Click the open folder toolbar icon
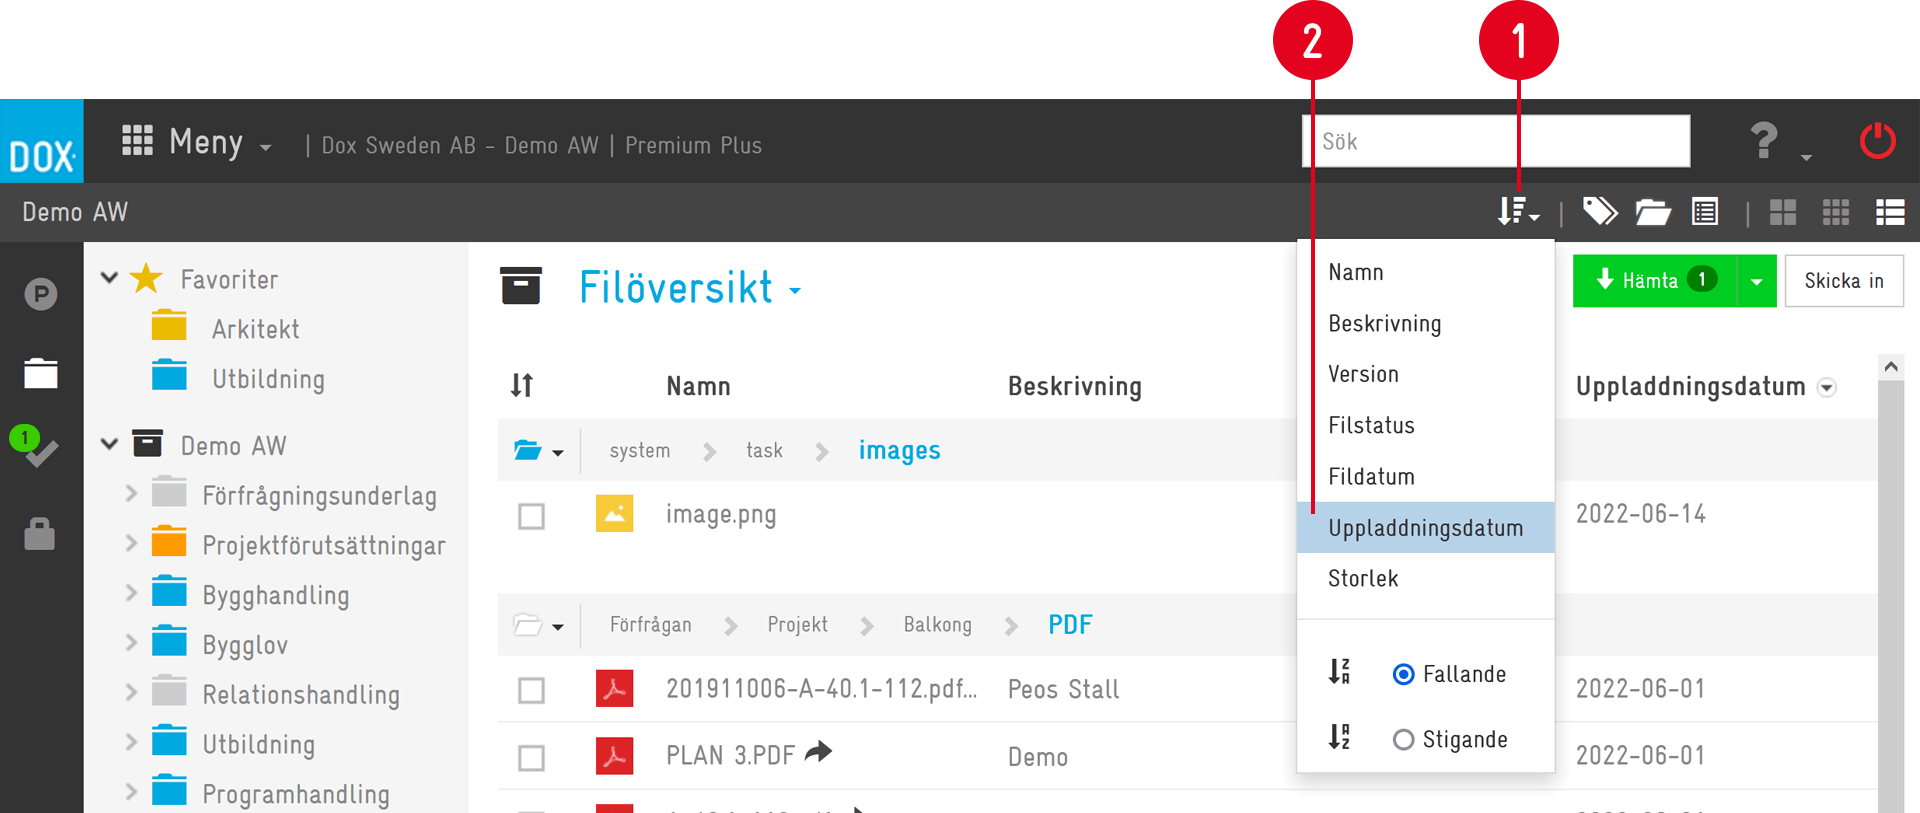Screen dimensions: 1920x813 click(x=1652, y=212)
